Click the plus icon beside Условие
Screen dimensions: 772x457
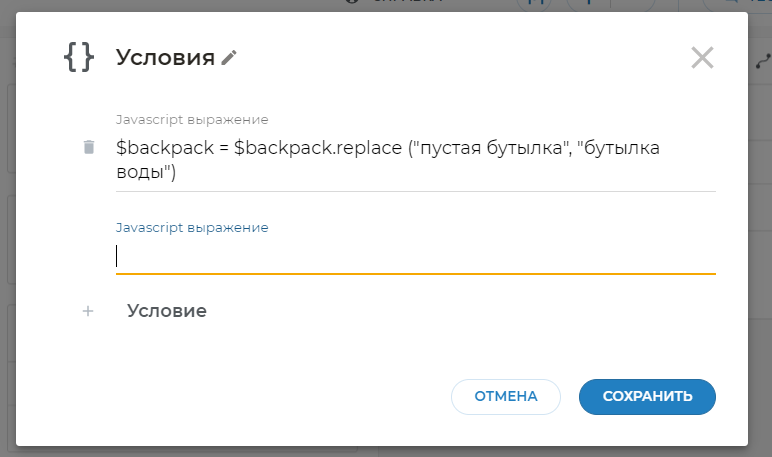coord(88,311)
